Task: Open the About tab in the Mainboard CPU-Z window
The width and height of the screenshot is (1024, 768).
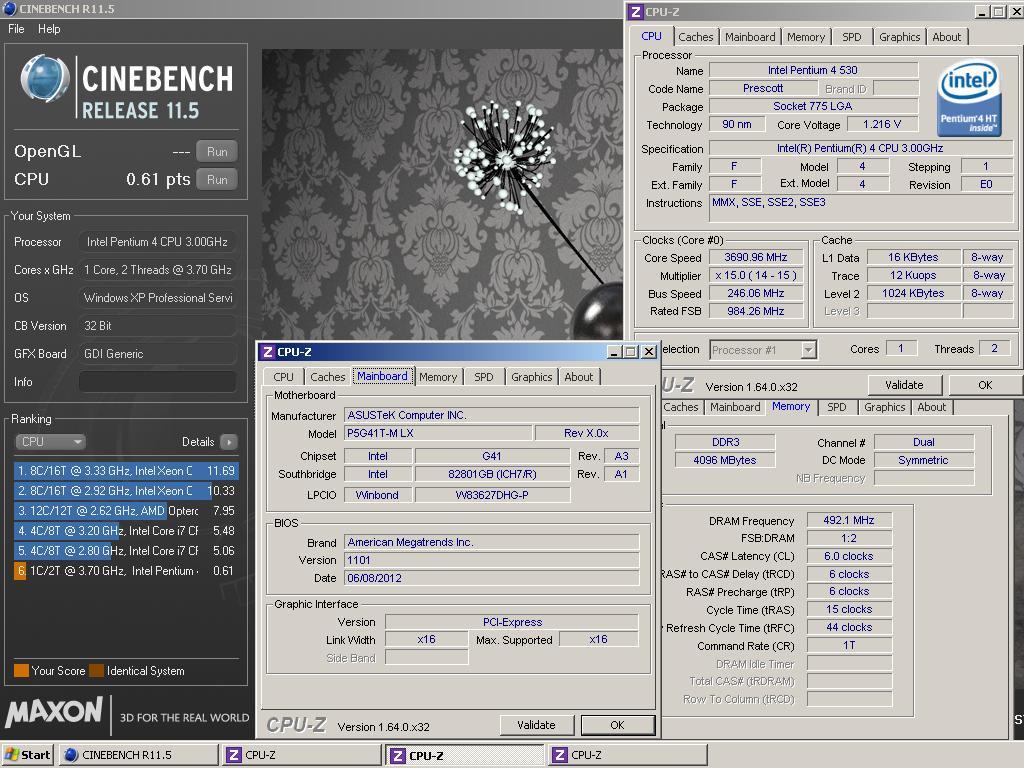Action: [x=579, y=377]
